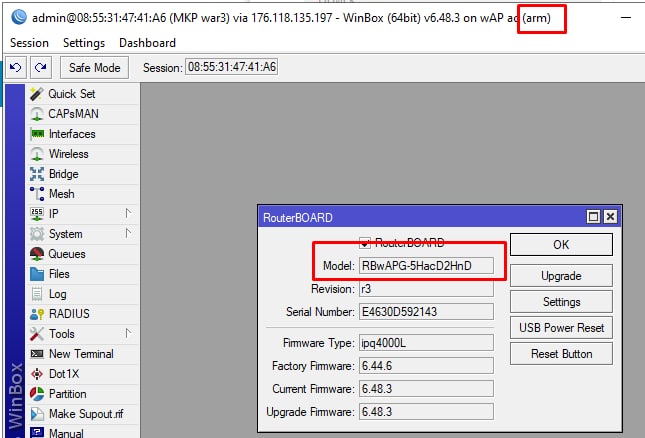Expand the System submenu arrow
The height and width of the screenshot is (438, 645).
[128, 233]
